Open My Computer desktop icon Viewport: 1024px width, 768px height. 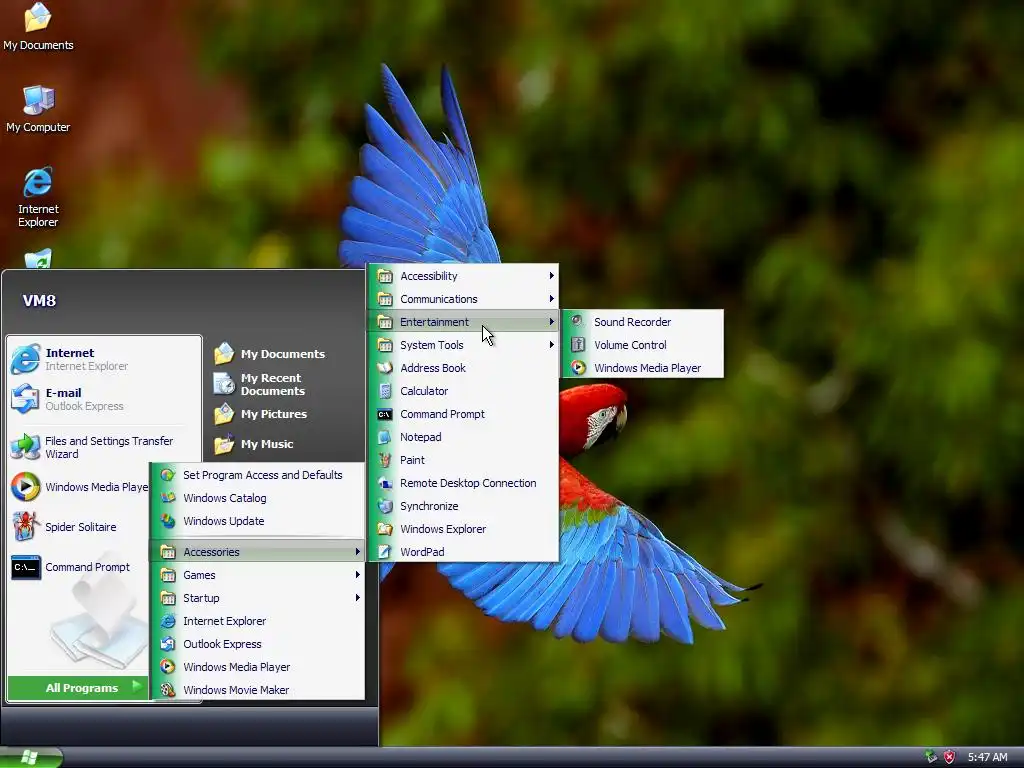point(39,100)
